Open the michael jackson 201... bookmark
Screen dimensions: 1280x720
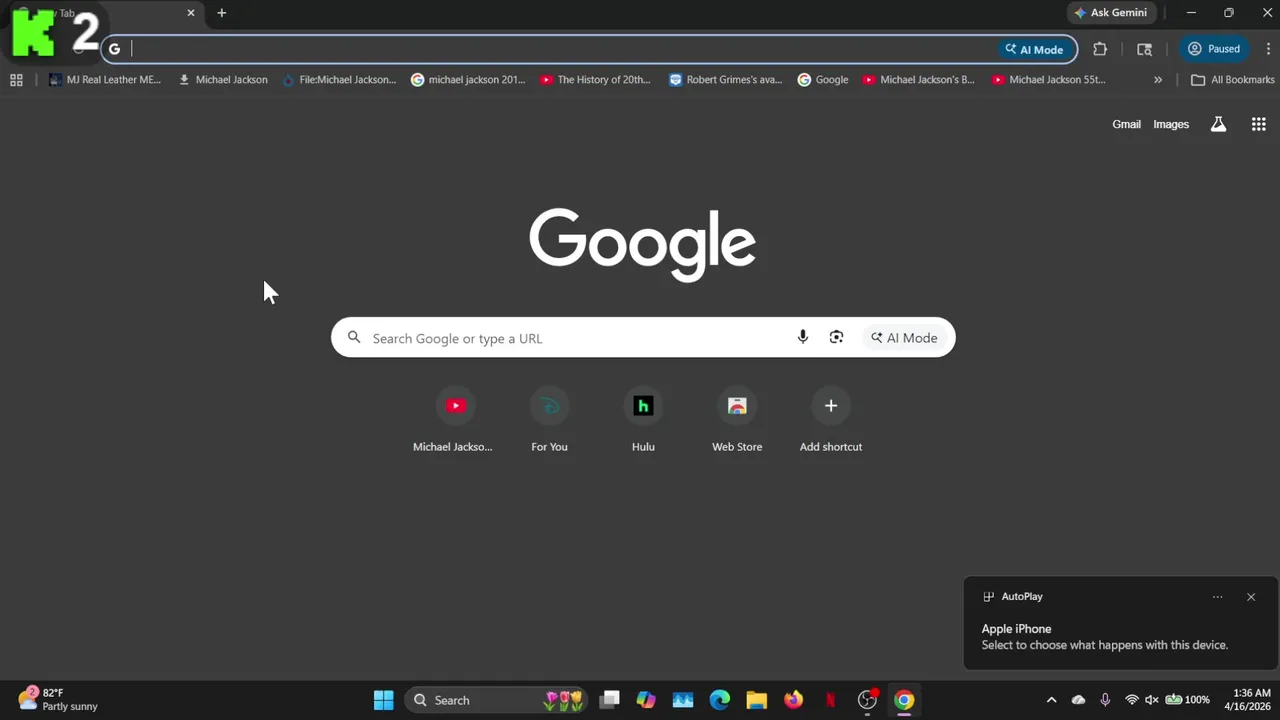pos(468,80)
